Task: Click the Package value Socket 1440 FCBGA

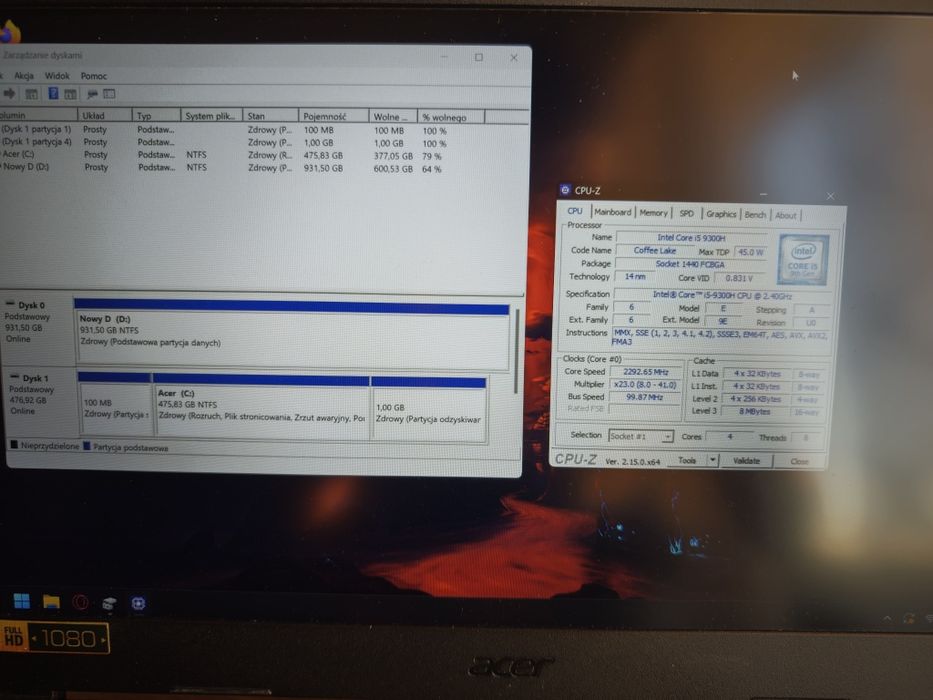Action: [690, 264]
